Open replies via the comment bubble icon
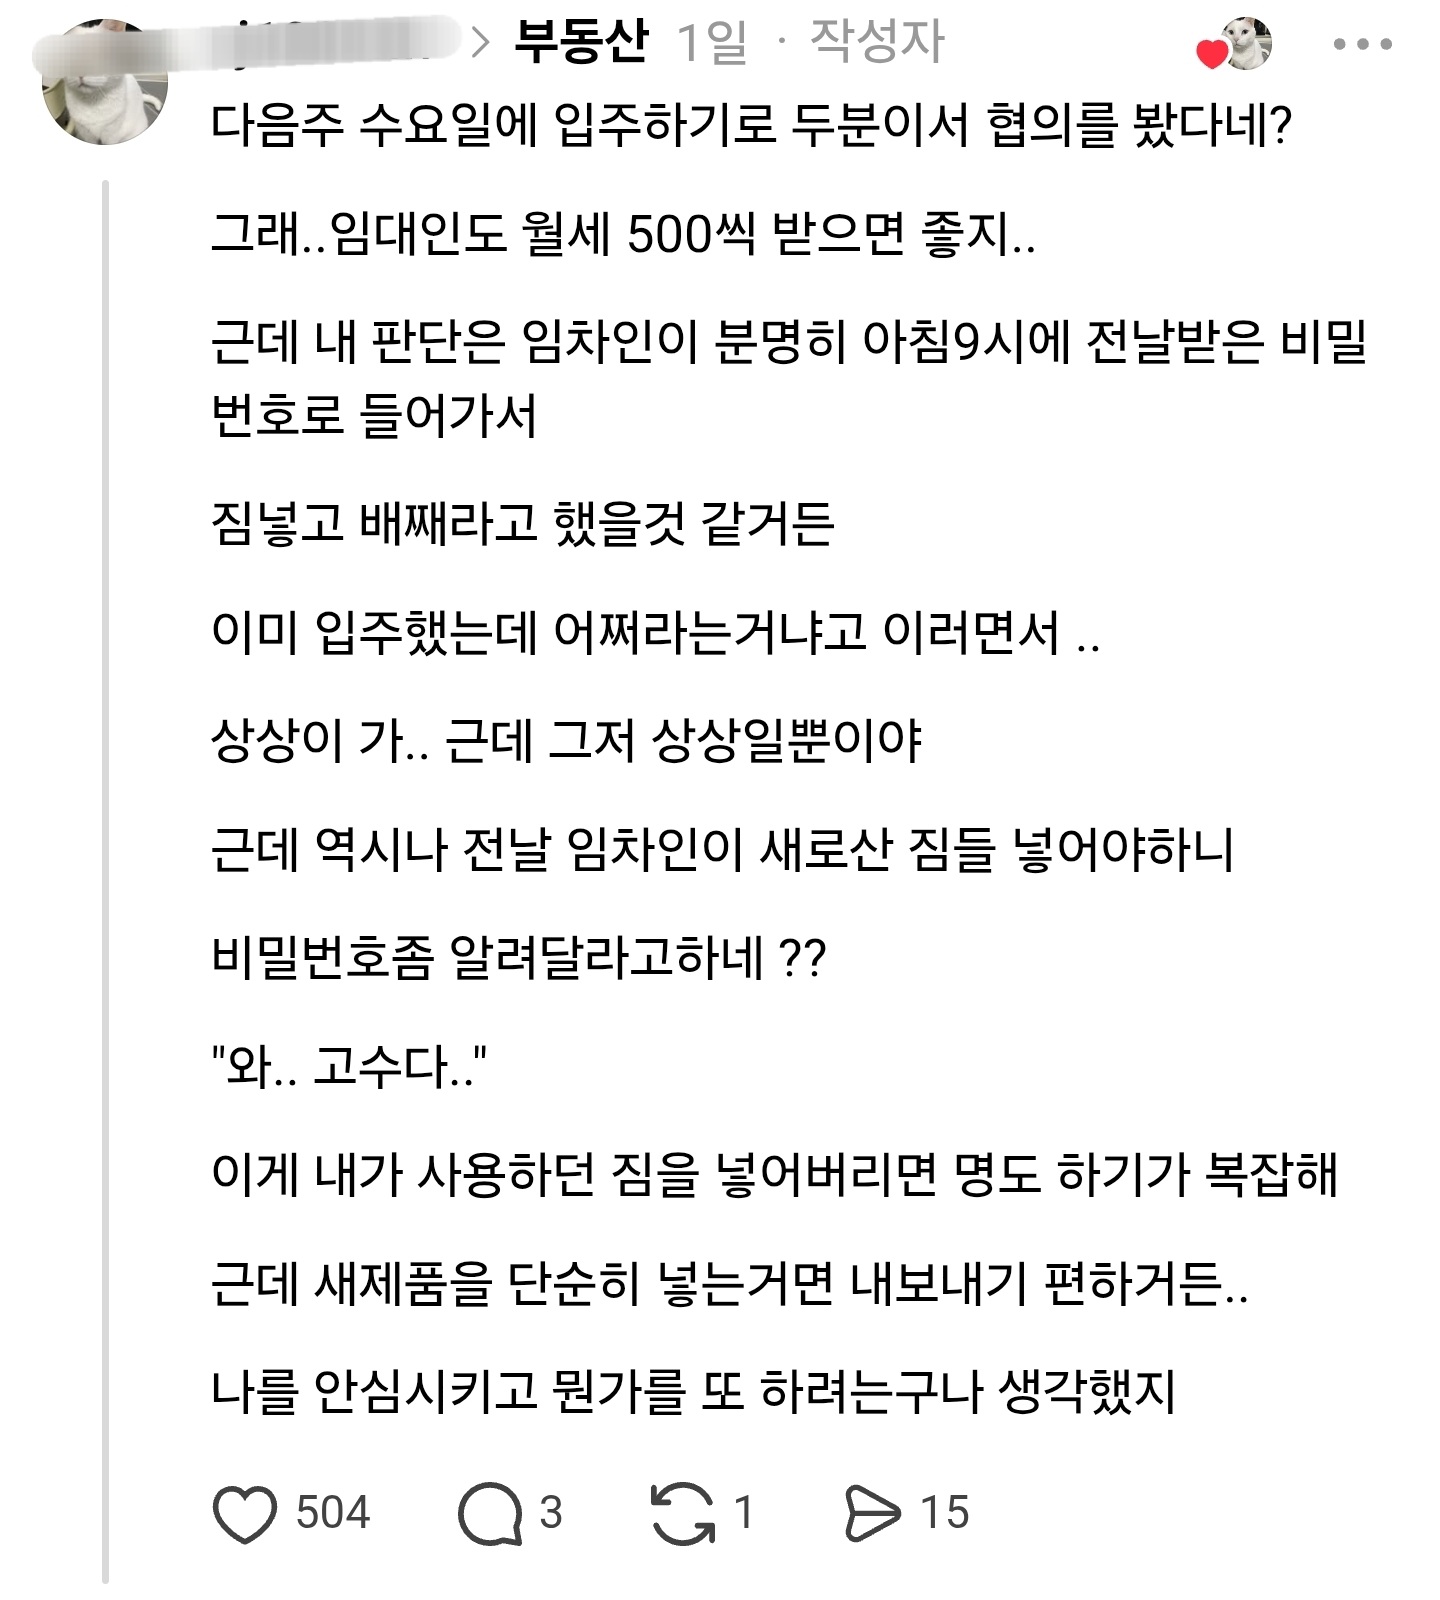1440x1600 pixels. [490, 1513]
